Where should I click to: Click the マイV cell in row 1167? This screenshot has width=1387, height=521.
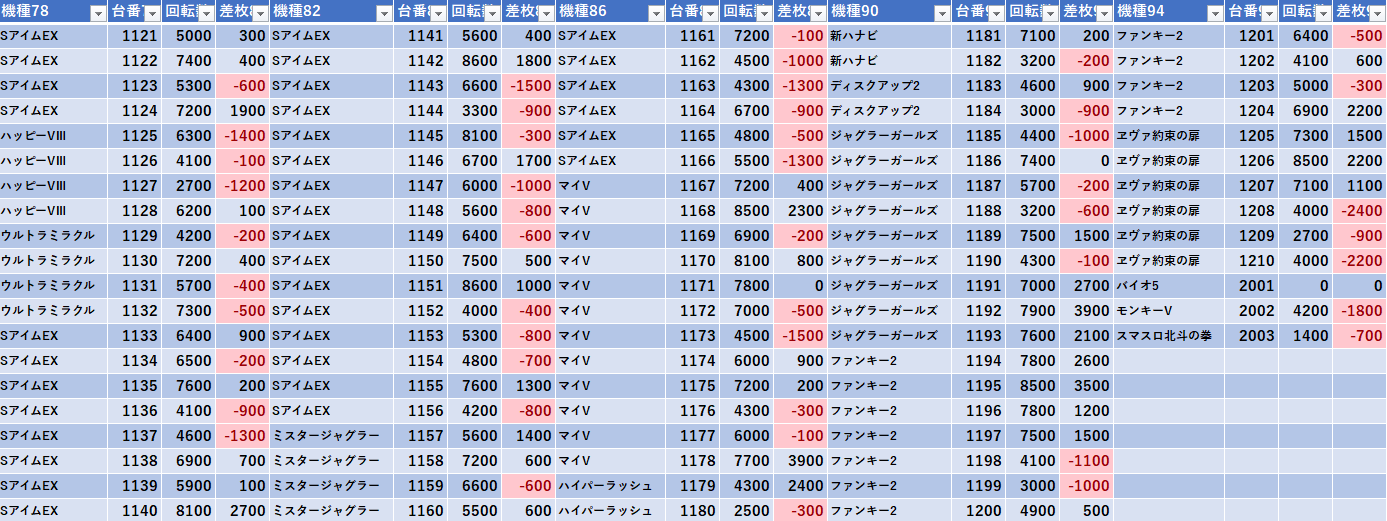610,186
